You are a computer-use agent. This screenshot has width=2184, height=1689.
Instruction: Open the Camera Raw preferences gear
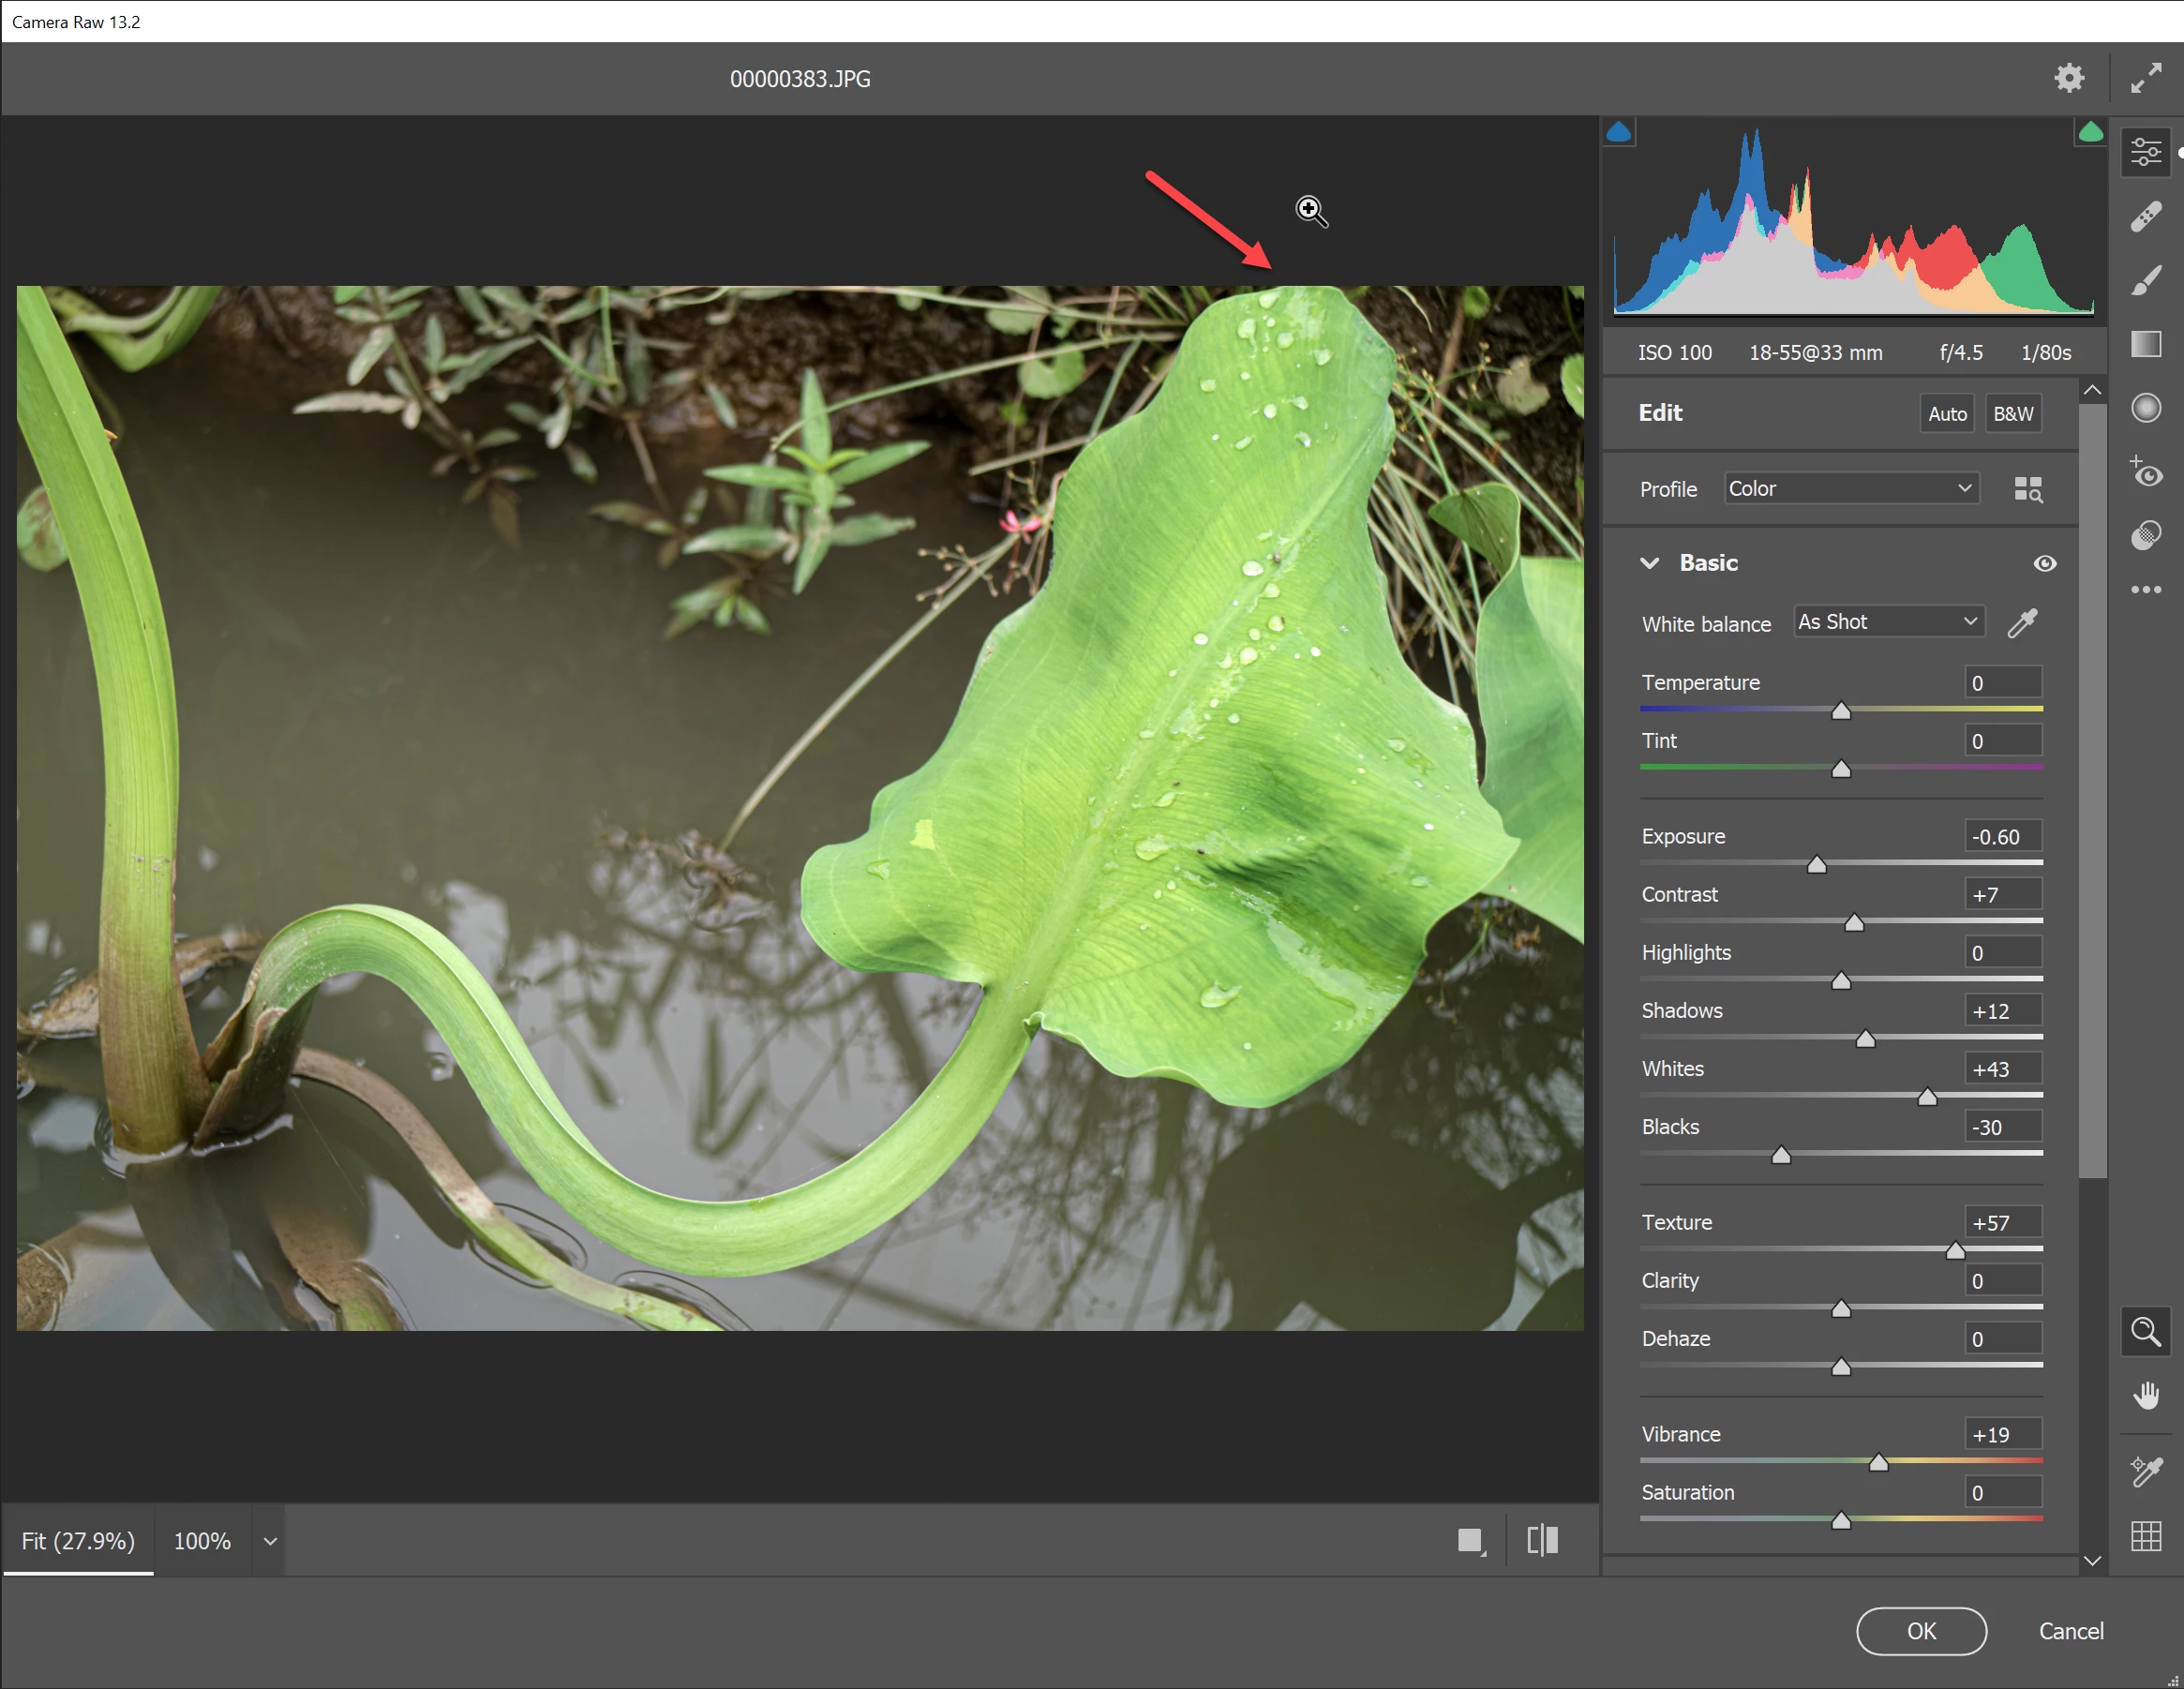tap(2068, 78)
